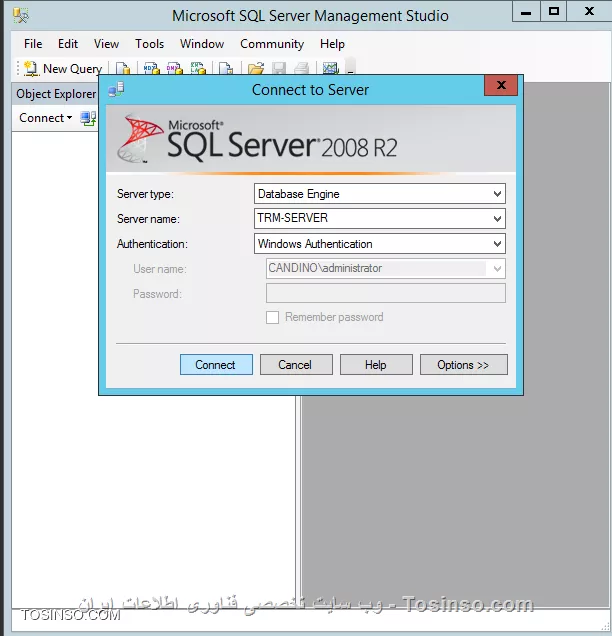The height and width of the screenshot is (636, 612).
Task: Open the Community menu
Action: pyautogui.click(x=272, y=44)
